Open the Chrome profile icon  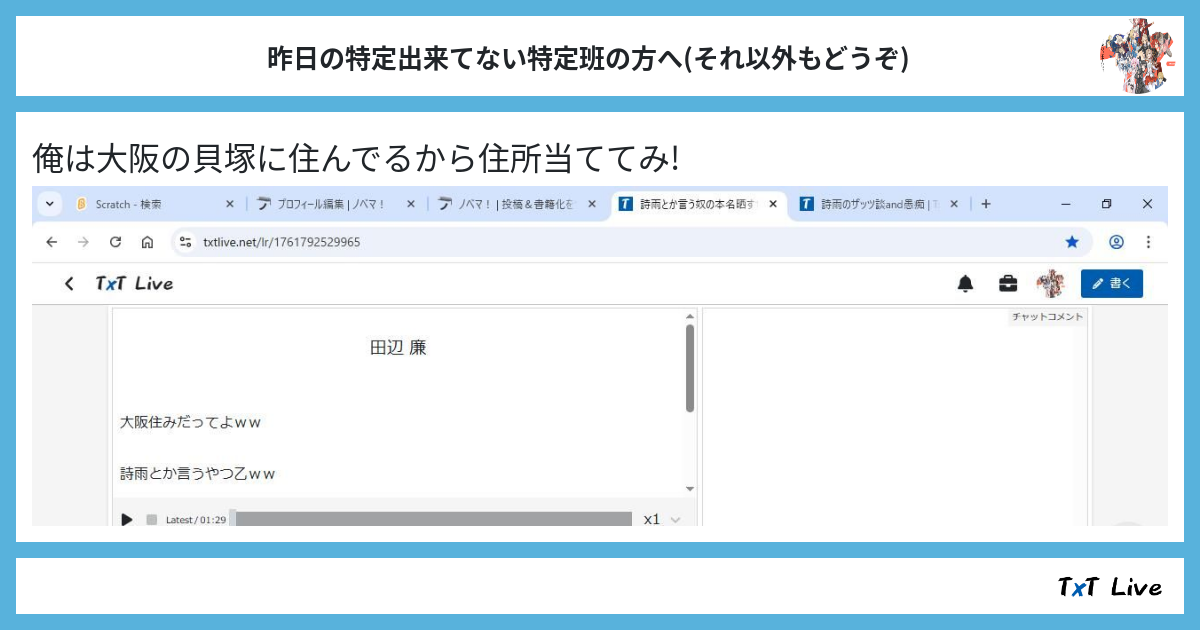(x=1116, y=242)
